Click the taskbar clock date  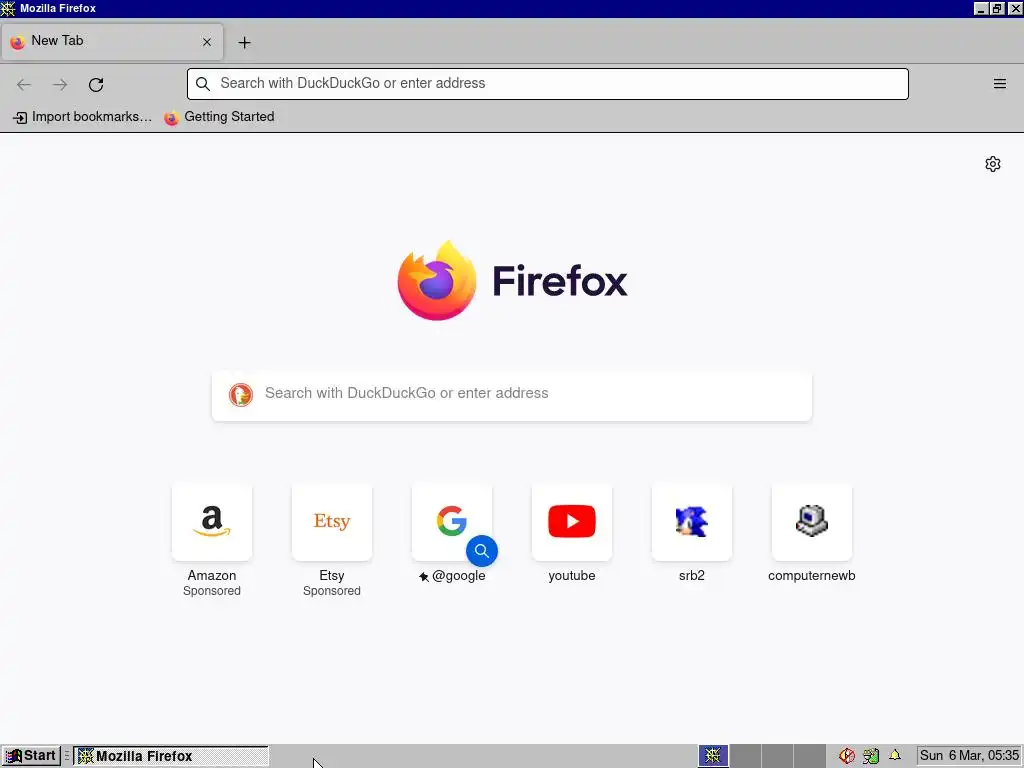tap(969, 756)
